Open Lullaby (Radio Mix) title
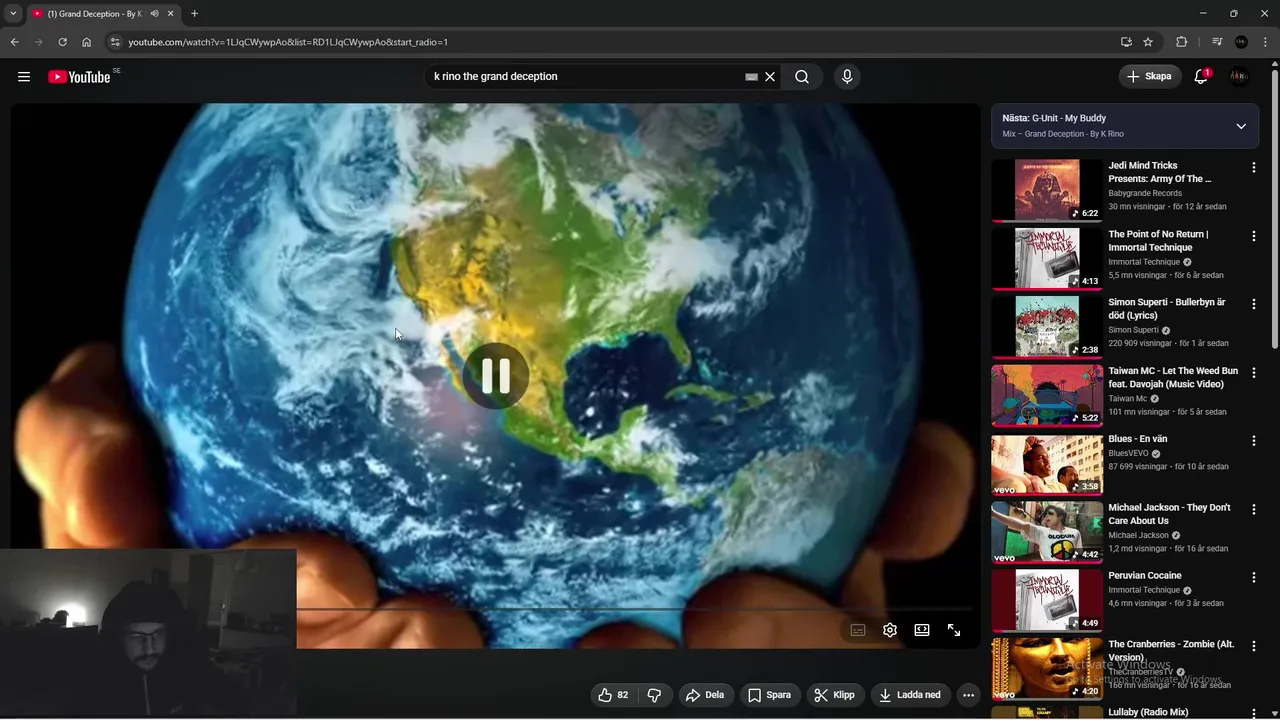This screenshot has height=720, width=1280. [1148, 712]
